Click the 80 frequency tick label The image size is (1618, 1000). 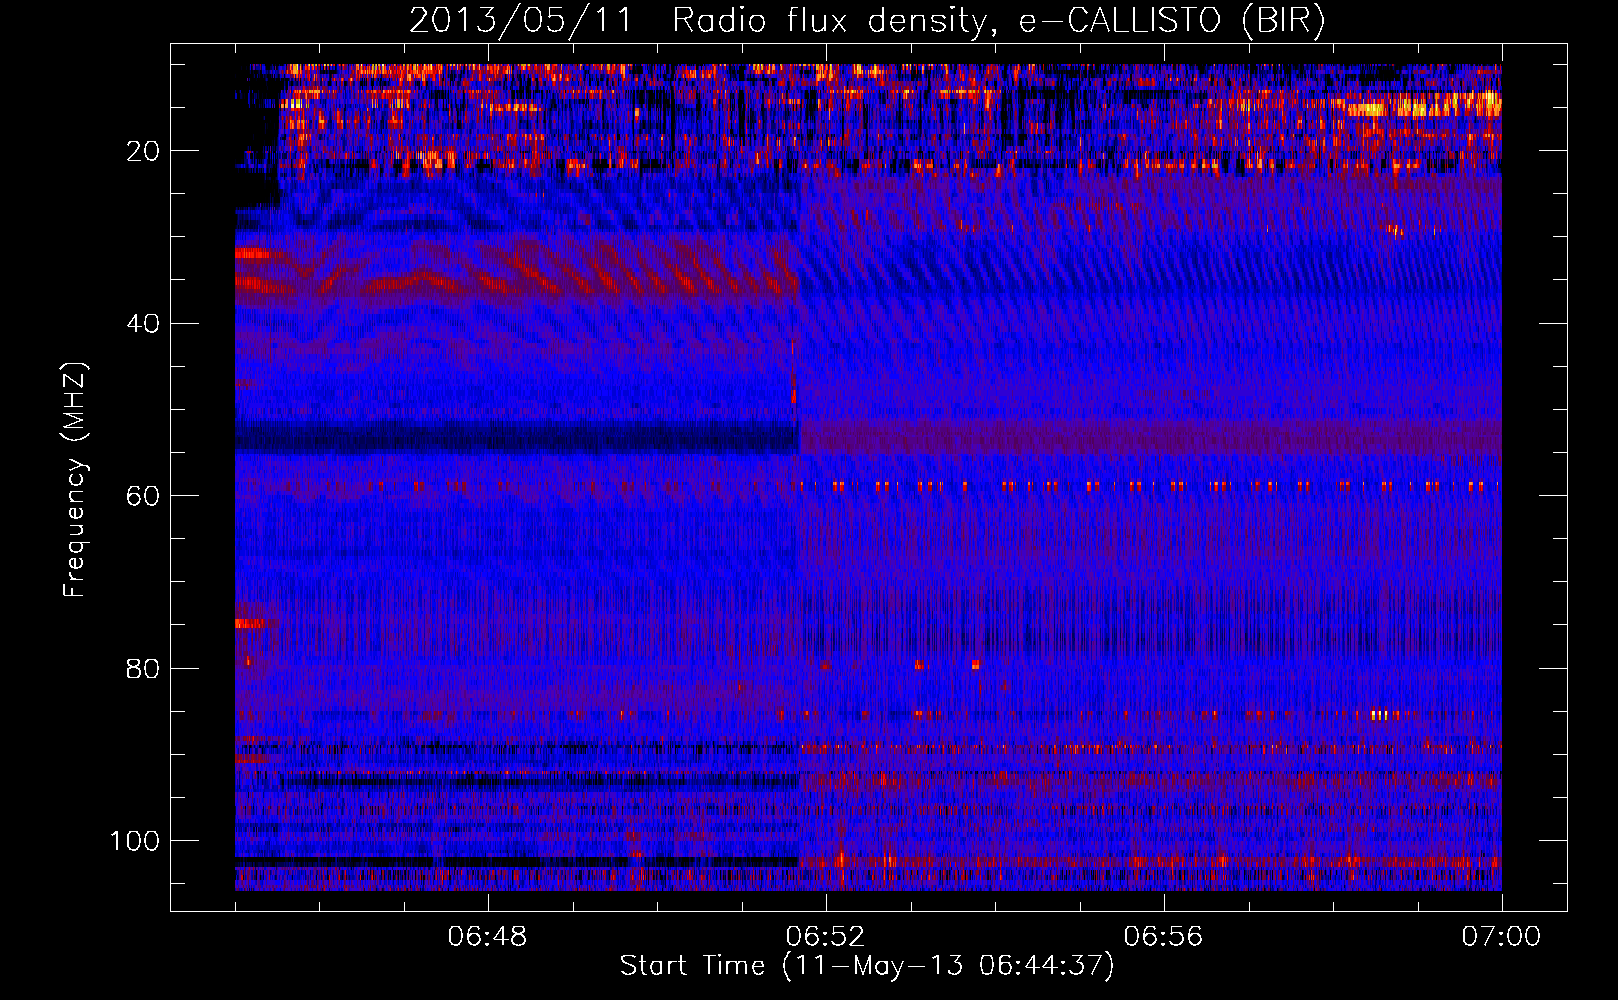point(143,669)
